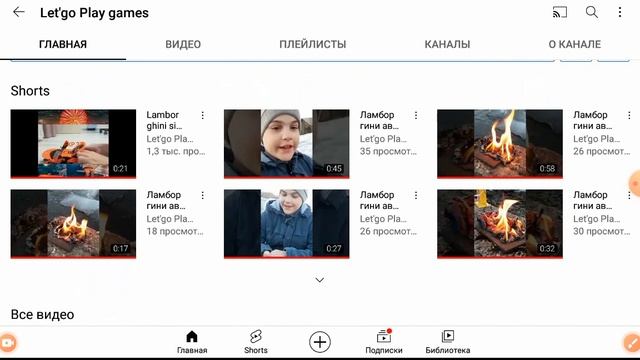
Task: Open options for the 0:27 short
Action: pos(416,196)
